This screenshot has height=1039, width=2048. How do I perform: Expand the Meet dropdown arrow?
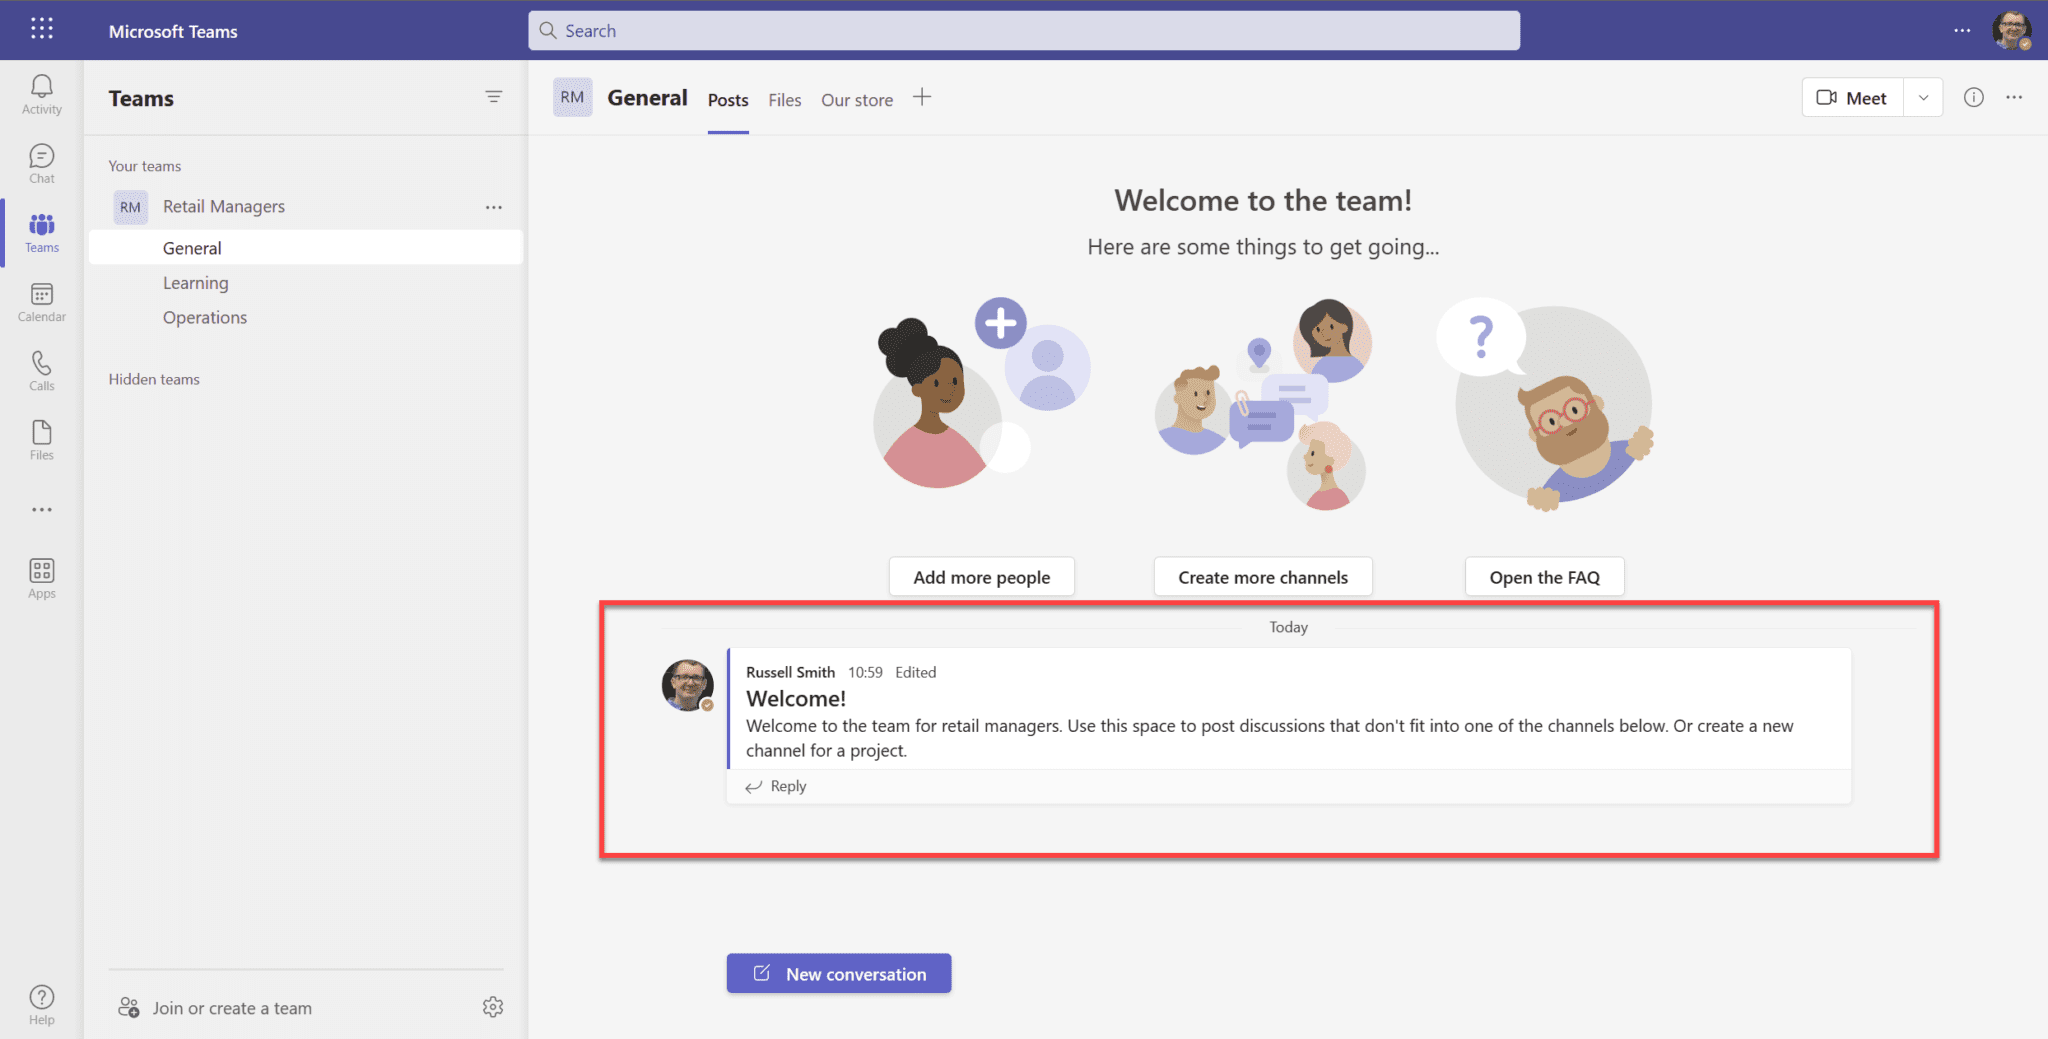click(x=1923, y=97)
